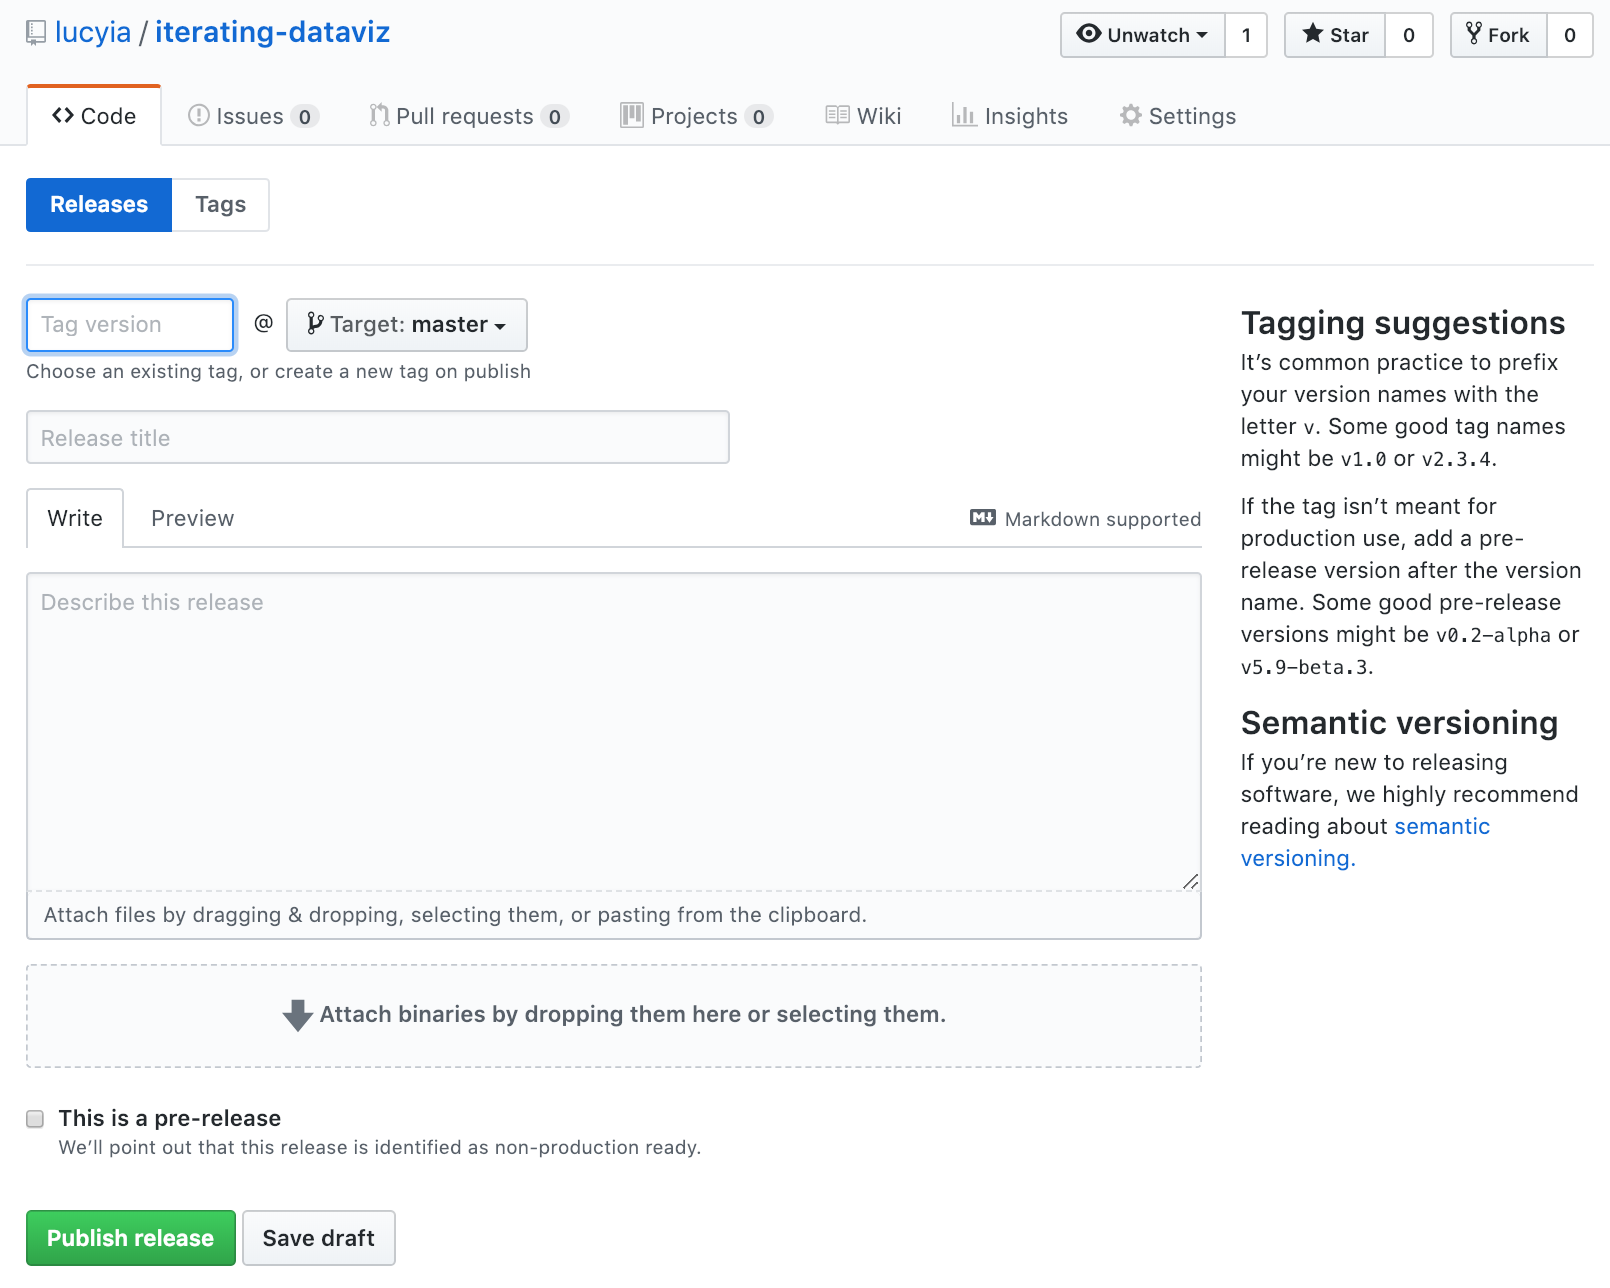1610x1288 pixels.
Task: Switch to the Preview tab
Action: point(192,518)
